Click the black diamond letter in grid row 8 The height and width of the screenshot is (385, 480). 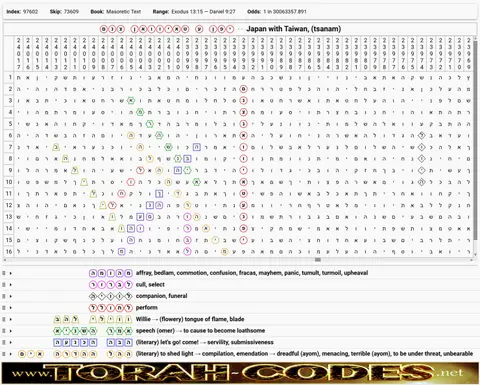point(422,159)
